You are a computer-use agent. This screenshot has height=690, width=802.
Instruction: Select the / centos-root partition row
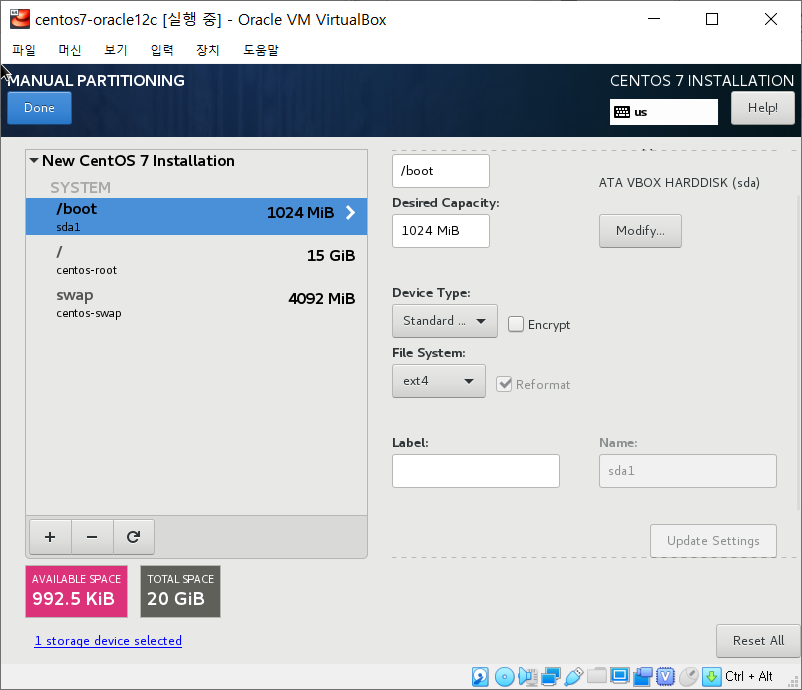pos(196,259)
